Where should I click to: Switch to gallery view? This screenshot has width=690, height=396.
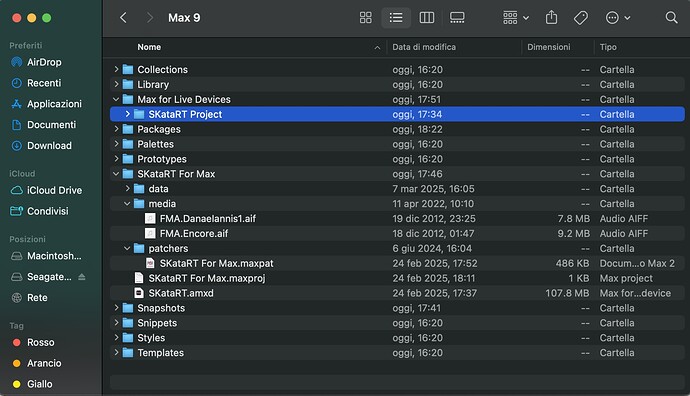(457, 18)
